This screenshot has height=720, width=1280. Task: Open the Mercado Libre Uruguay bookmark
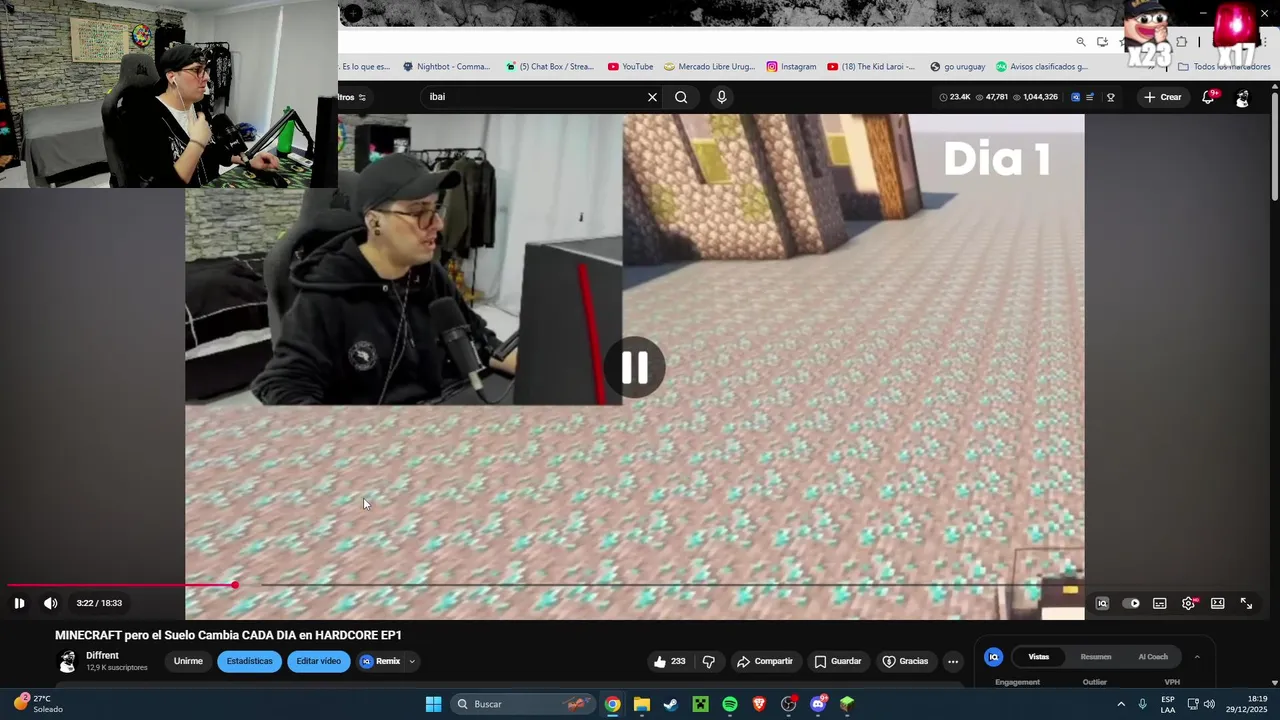(709, 67)
